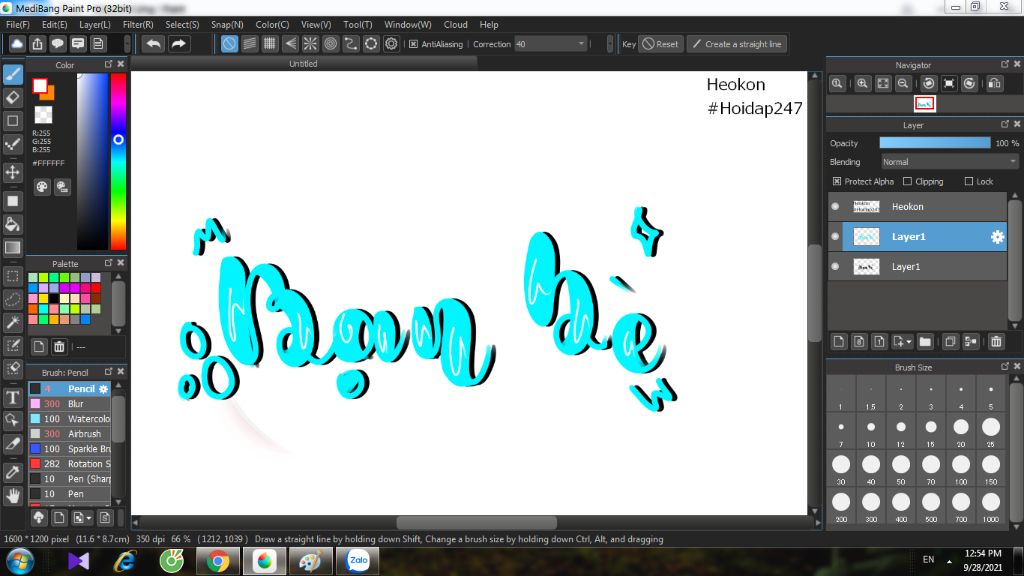Click the canvas horizontal scrollbar
The image size is (1024, 576).
click(x=476, y=522)
